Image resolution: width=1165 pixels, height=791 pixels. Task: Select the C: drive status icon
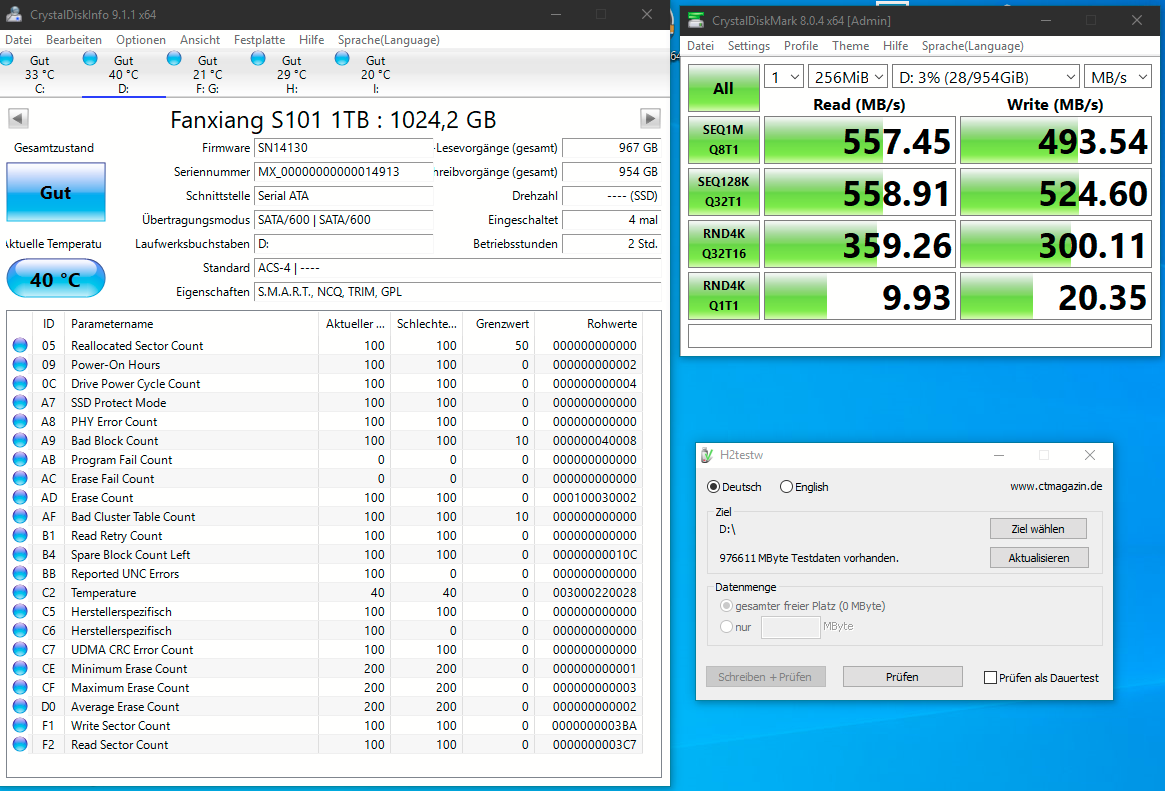click(x=8, y=60)
